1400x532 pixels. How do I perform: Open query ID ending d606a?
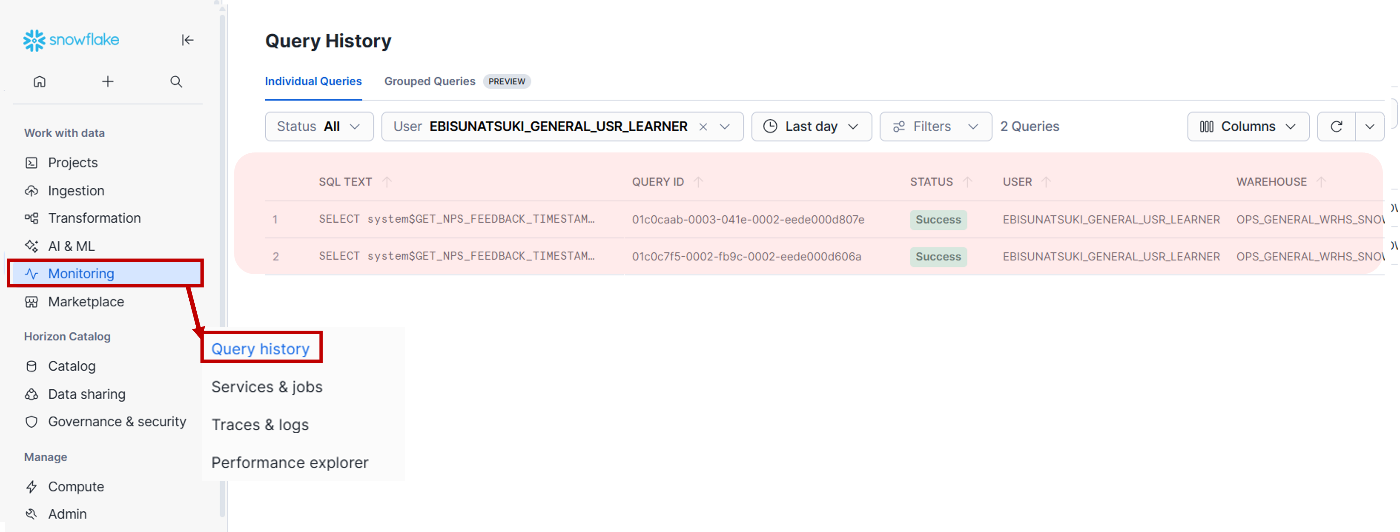746,256
